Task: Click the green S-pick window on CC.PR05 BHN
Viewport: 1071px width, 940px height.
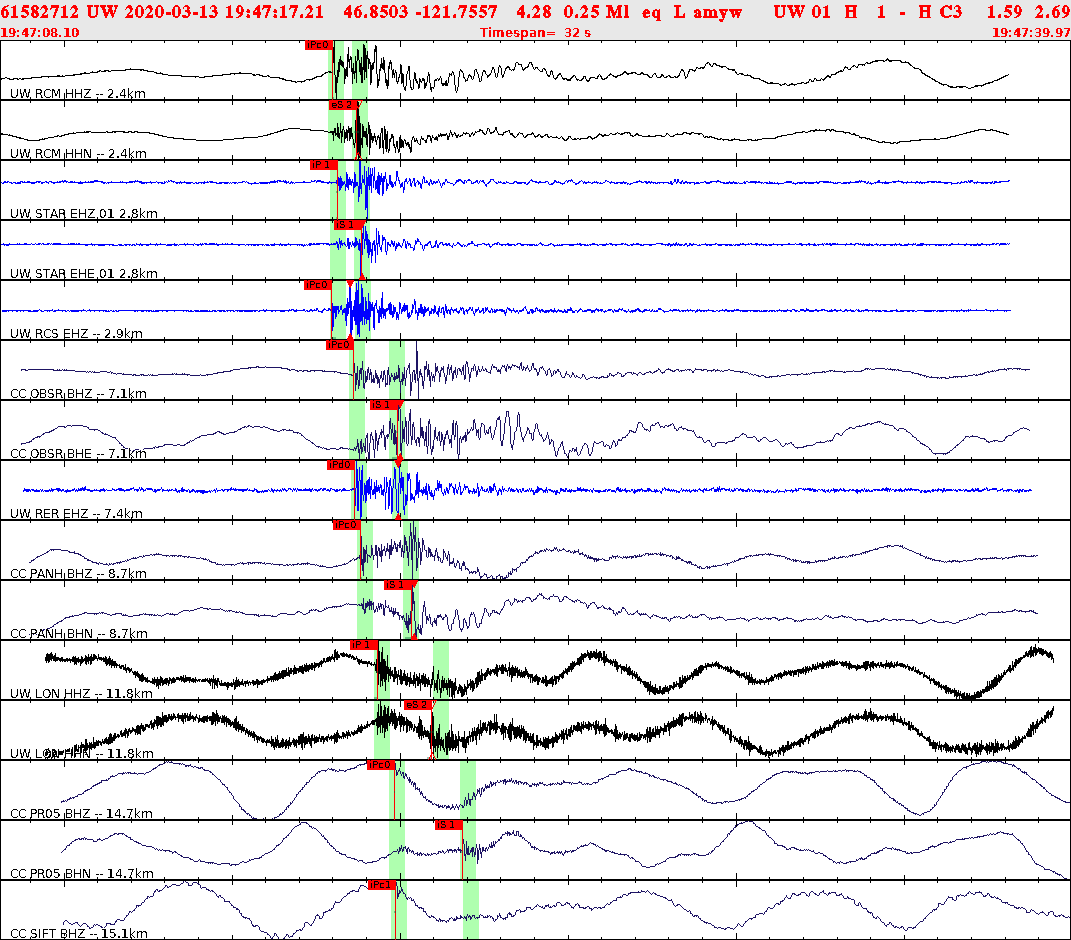Action: [467, 850]
